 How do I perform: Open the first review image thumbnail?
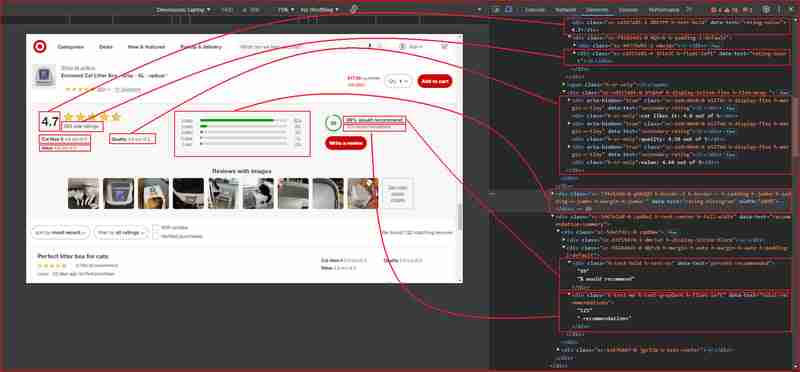[x=83, y=193]
